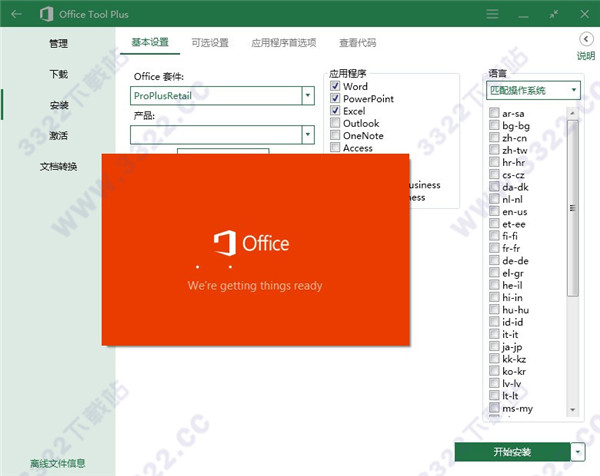The width and height of the screenshot is (600, 476).
Task: Click the 开始安装 button
Action: 512,452
